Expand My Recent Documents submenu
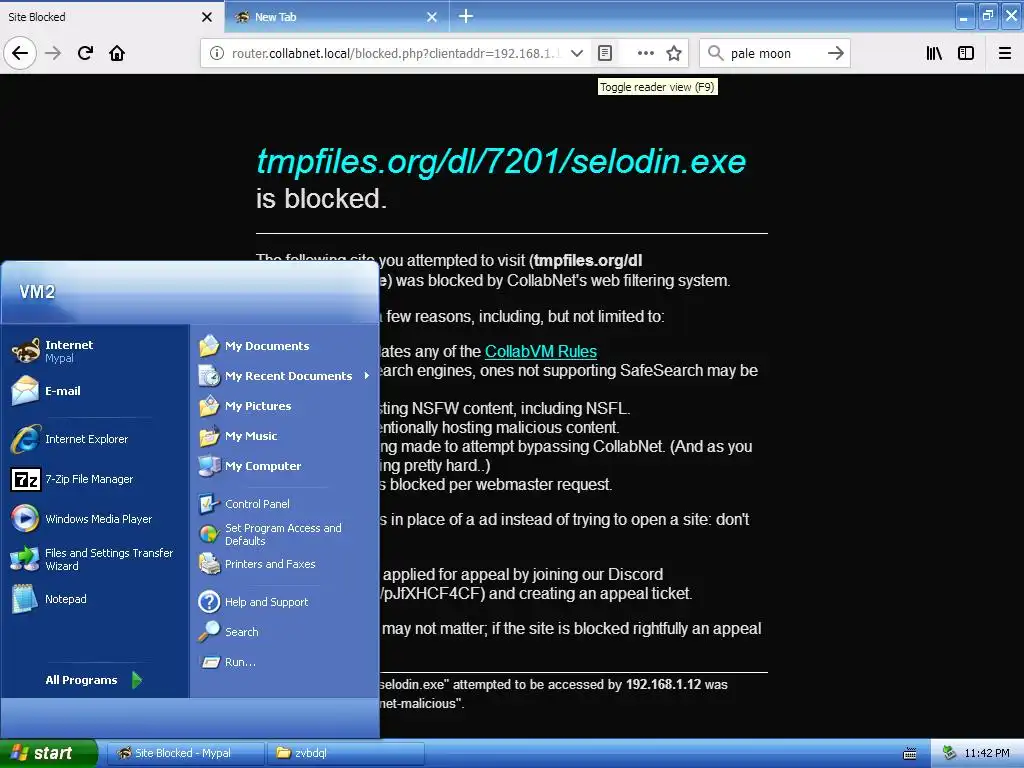 click(285, 376)
